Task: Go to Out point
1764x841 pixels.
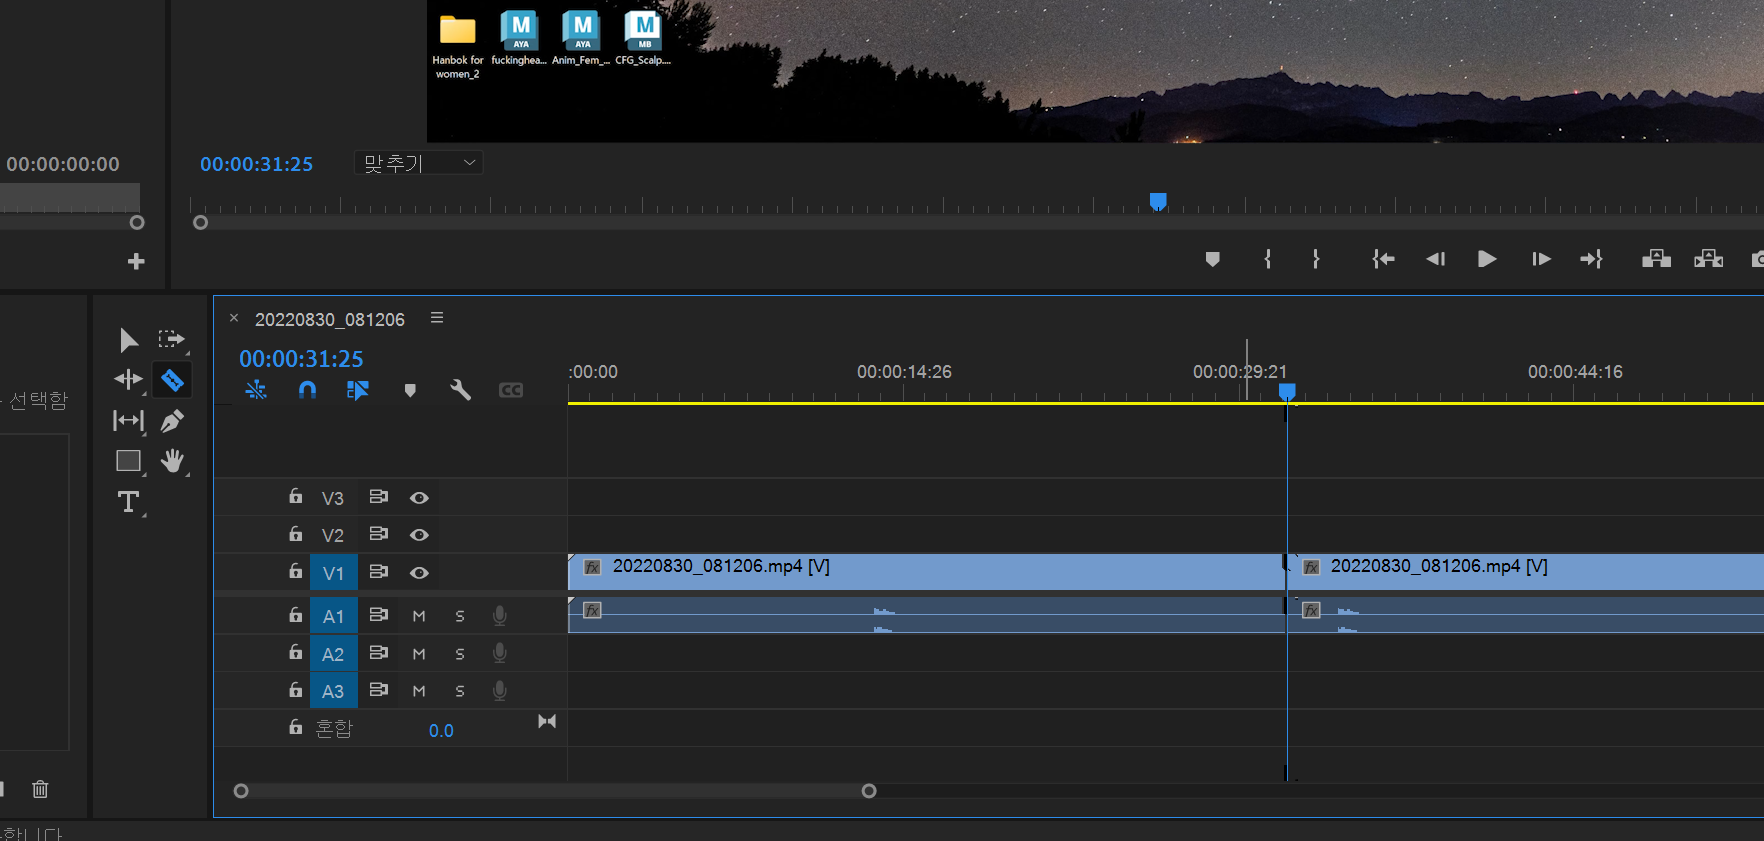Action: [x=1591, y=259]
